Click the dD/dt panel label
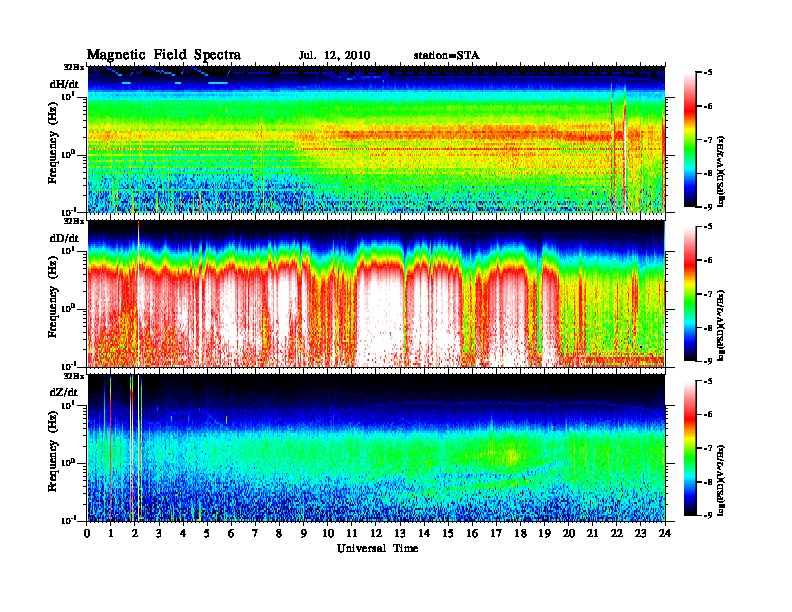This screenshot has height=612, width=792. [64, 238]
